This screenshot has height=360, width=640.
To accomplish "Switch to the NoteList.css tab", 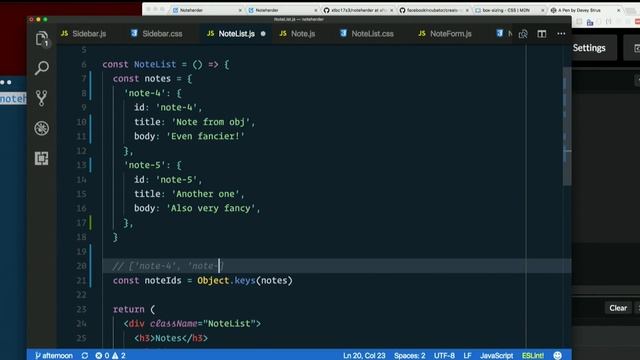I will pos(367,34).
